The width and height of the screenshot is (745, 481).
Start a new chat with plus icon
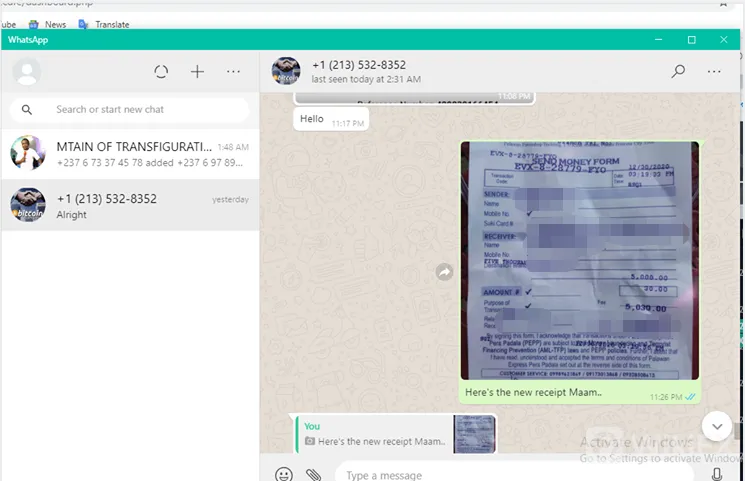coord(197,71)
